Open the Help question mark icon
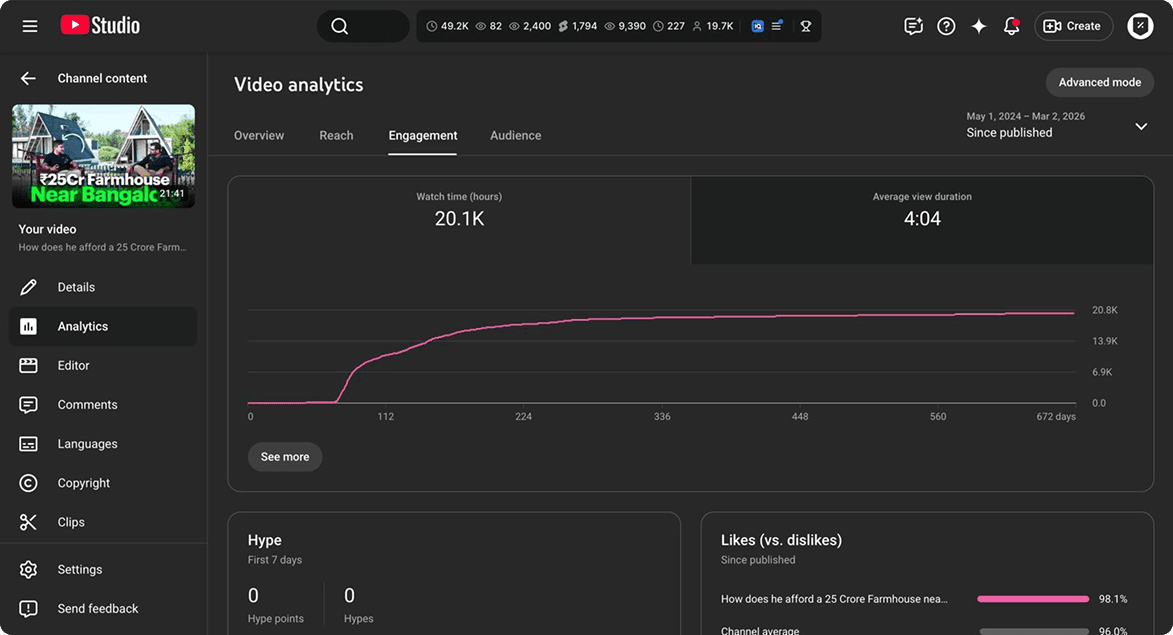This screenshot has height=635, width=1173. tap(946, 26)
